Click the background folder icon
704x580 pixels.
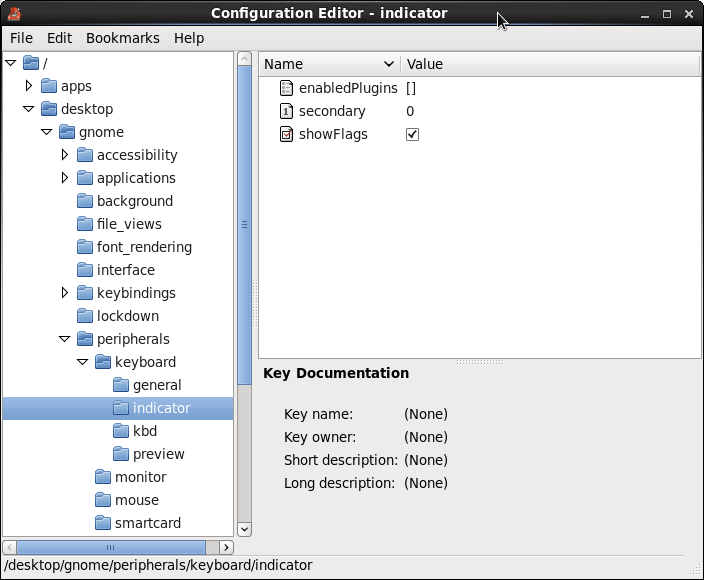(x=85, y=201)
